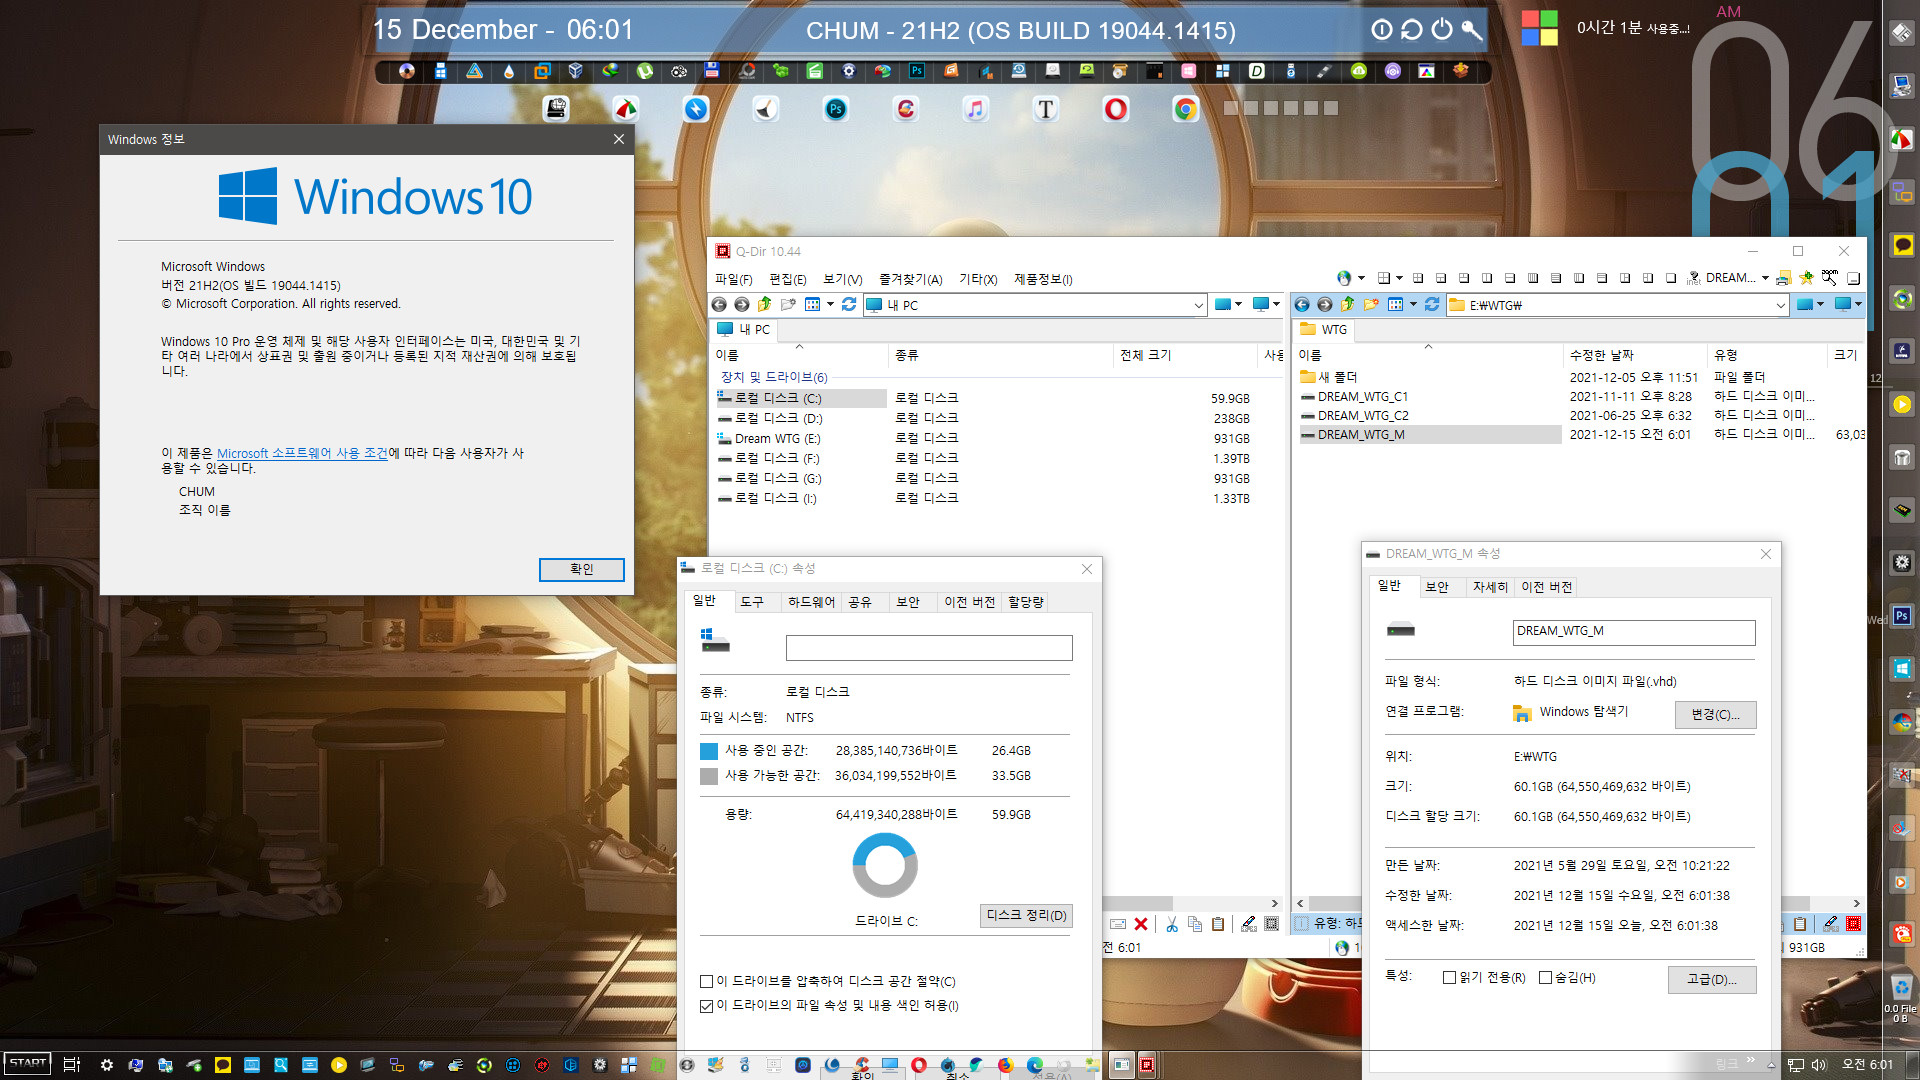
Task: Open the Q-Dir pane layout dropdown arrow
Action: tap(1399, 278)
